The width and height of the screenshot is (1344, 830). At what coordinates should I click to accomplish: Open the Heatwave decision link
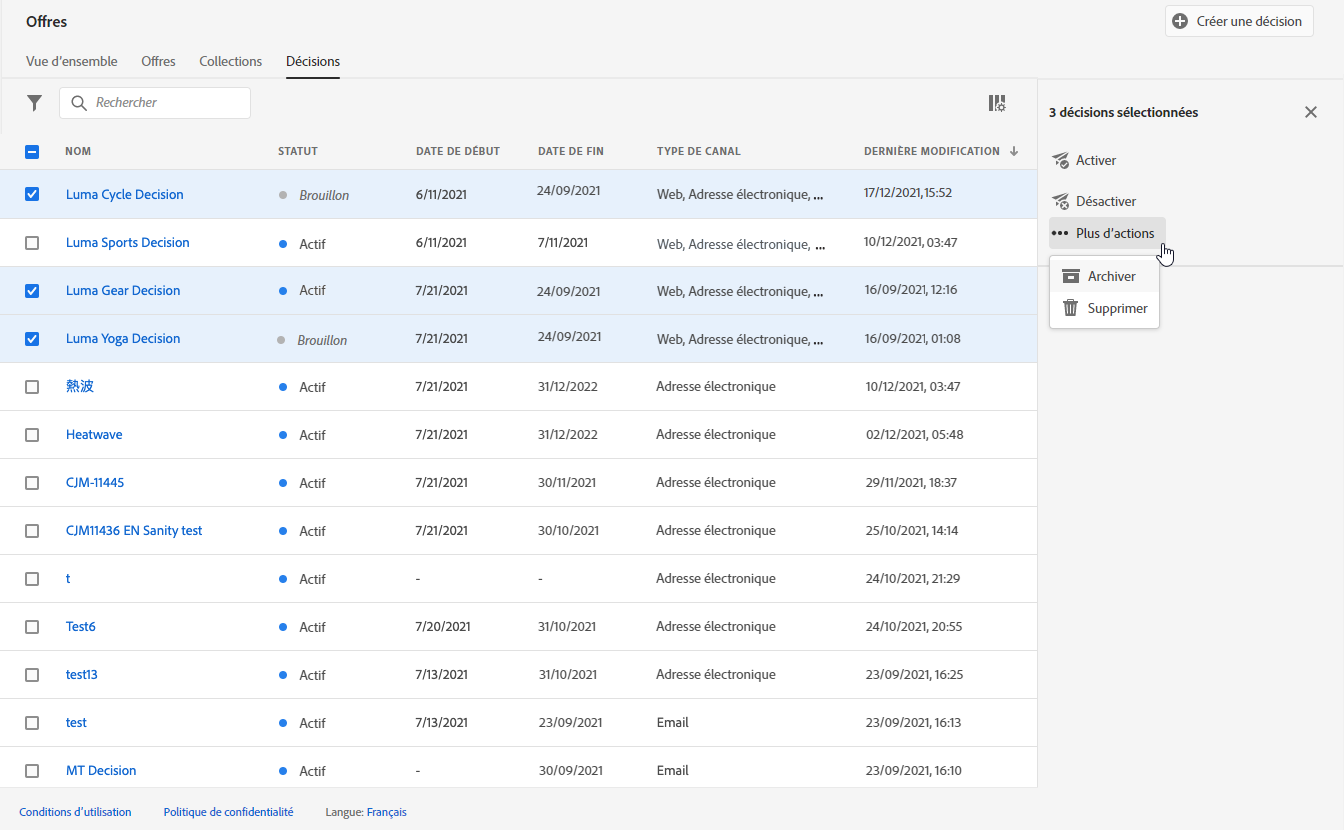(94, 435)
